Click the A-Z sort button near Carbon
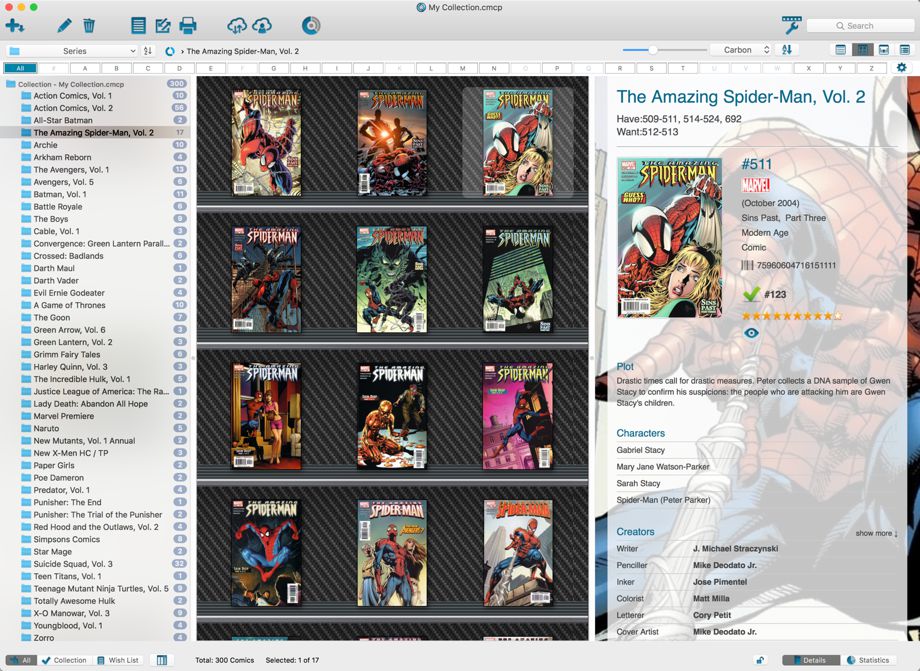This screenshot has width=920, height=671. (x=787, y=50)
